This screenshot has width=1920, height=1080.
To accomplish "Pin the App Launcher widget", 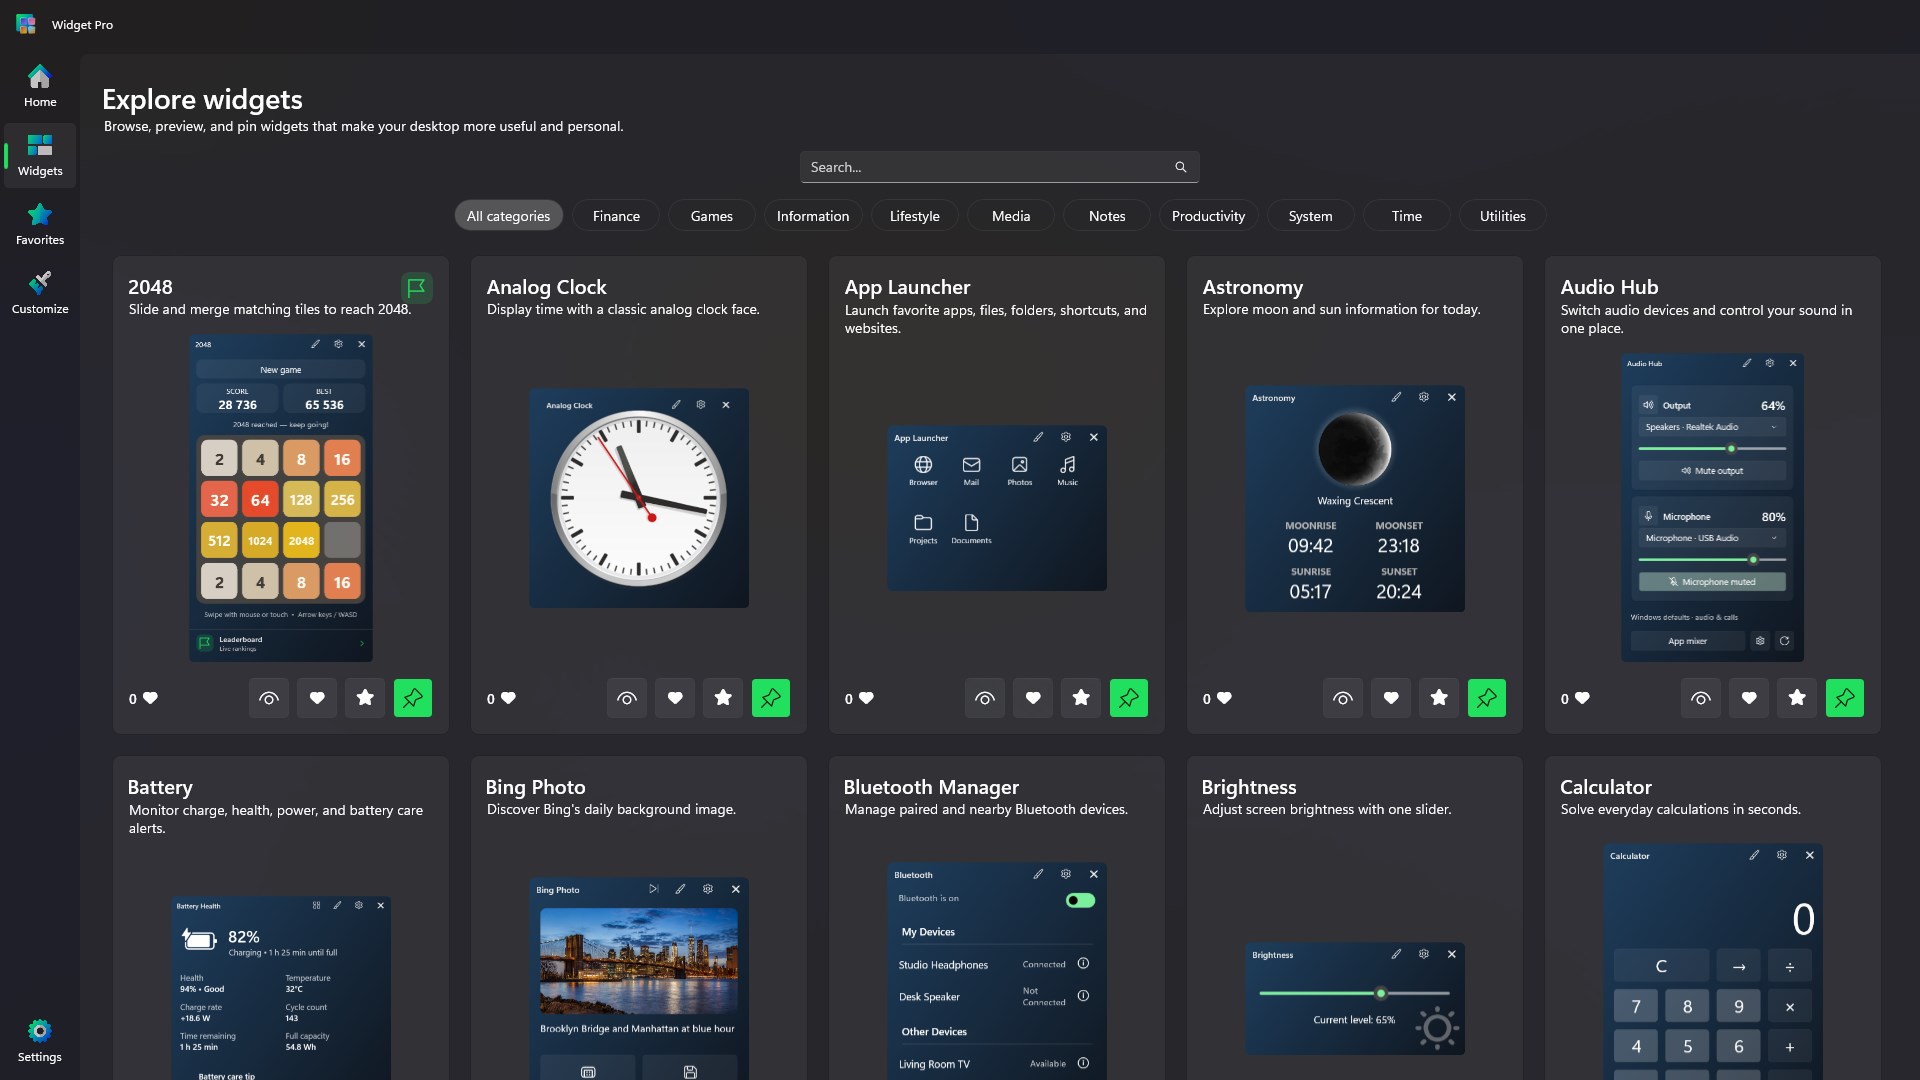I will coord(1129,698).
